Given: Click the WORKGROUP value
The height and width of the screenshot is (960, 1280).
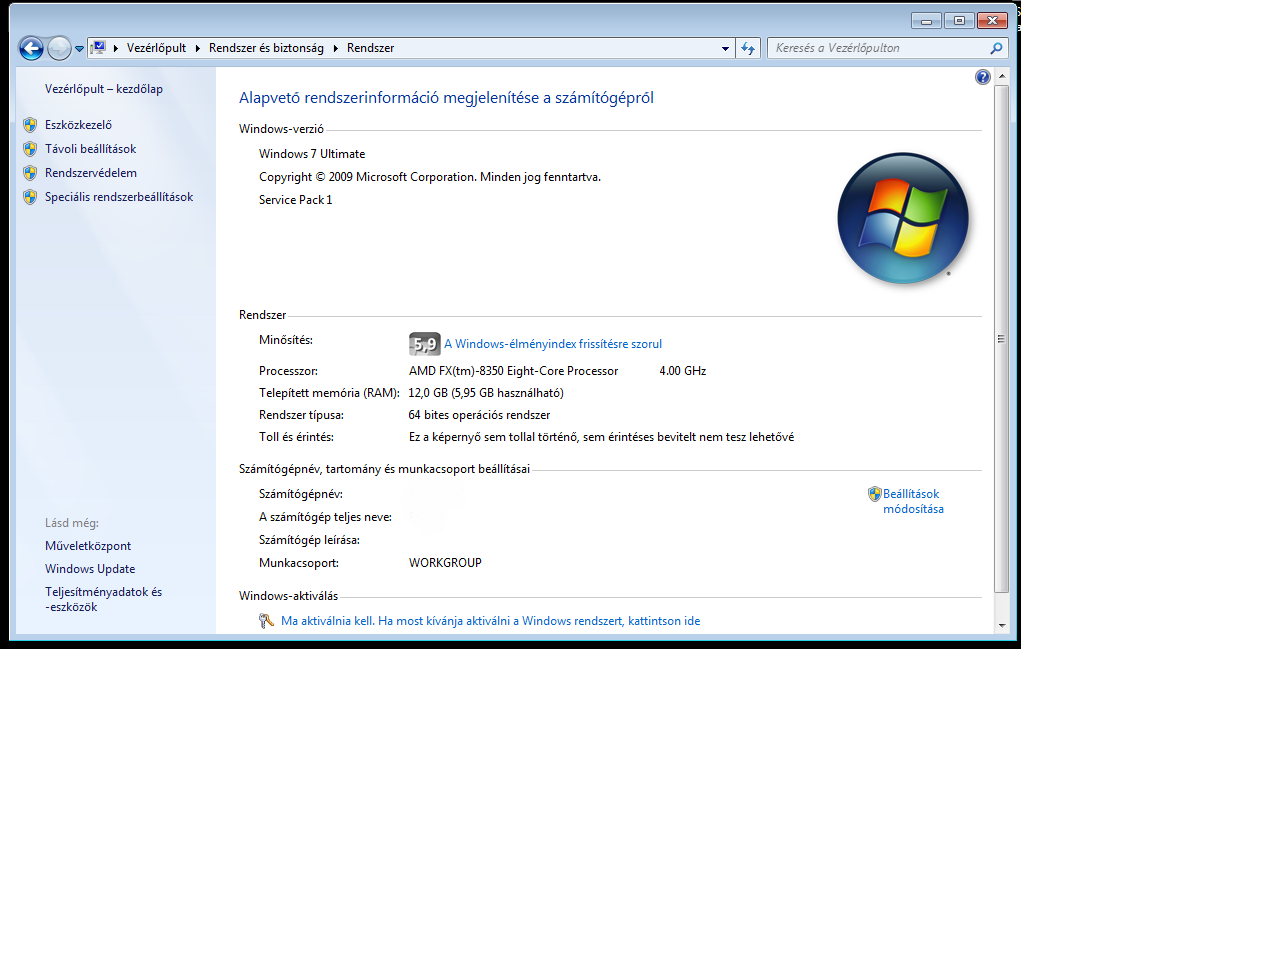Looking at the screenshot, I should 445,563.
